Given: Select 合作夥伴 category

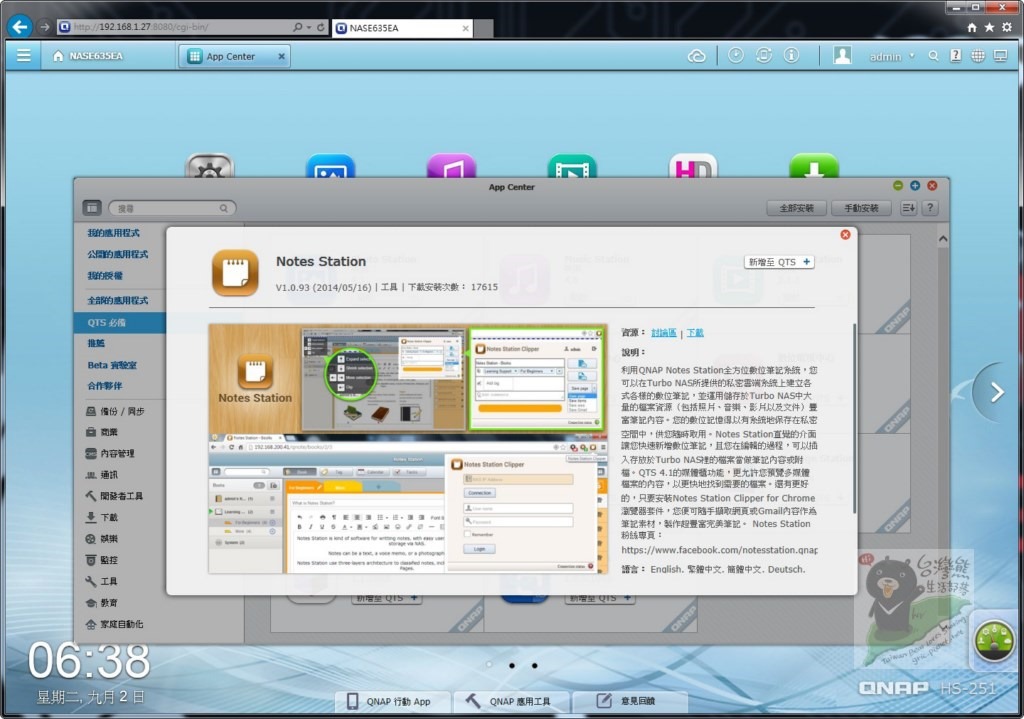Looking at the screenshot, I should coord(104,386).
